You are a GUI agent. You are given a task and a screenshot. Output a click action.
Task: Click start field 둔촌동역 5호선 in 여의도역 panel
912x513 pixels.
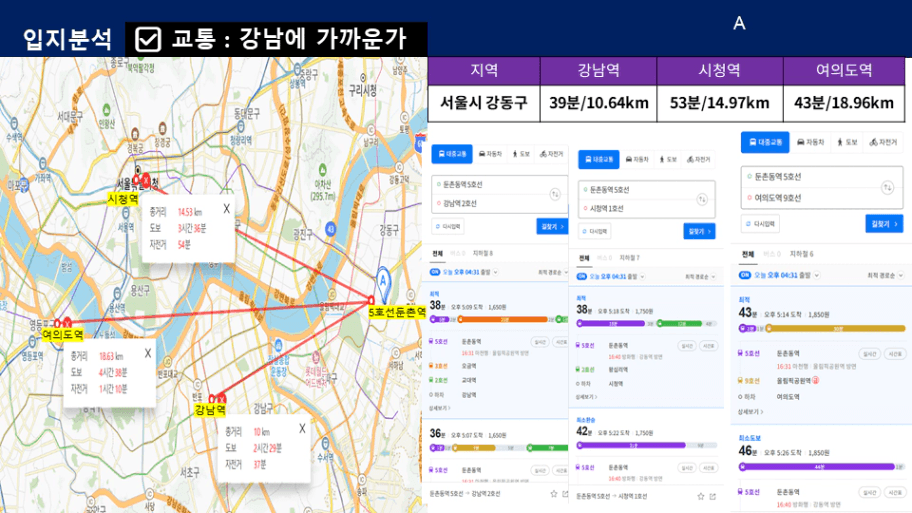822,177
